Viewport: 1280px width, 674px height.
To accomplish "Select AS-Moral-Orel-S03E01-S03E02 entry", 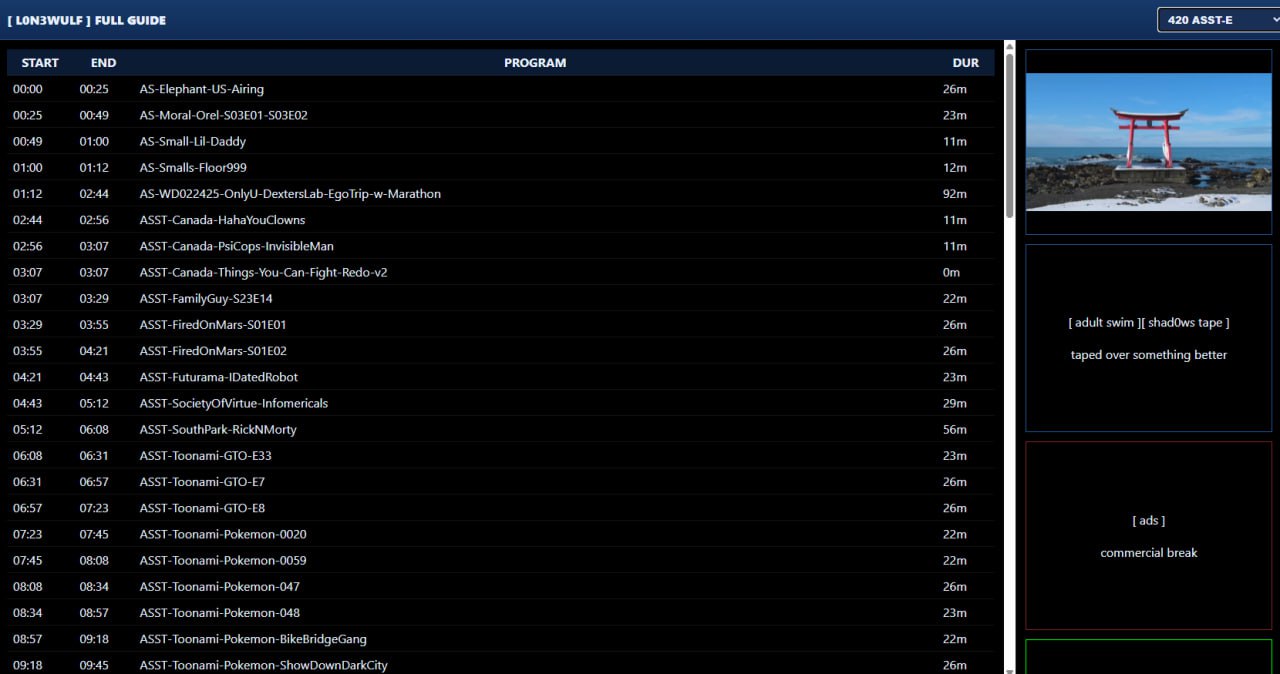I will 223,115.
